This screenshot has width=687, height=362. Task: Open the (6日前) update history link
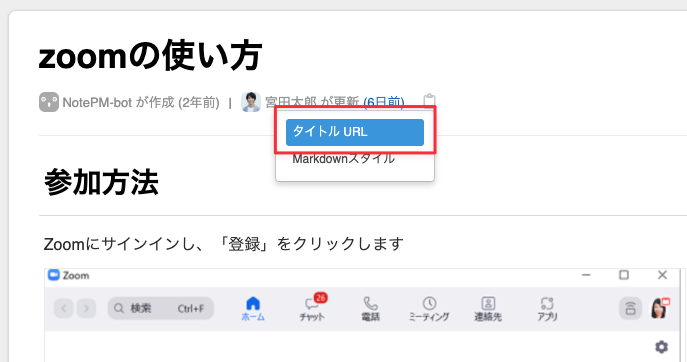click(384, 102)
